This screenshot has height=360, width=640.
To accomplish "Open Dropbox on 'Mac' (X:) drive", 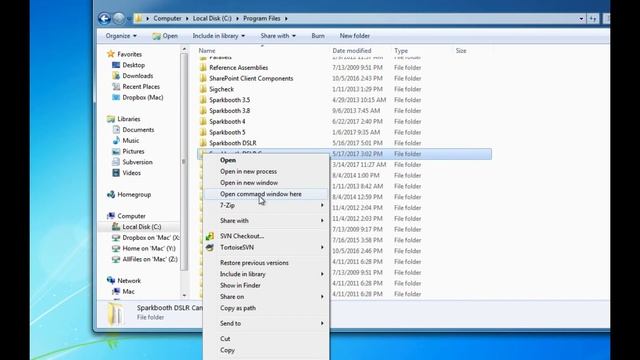I will click(151, 238).
